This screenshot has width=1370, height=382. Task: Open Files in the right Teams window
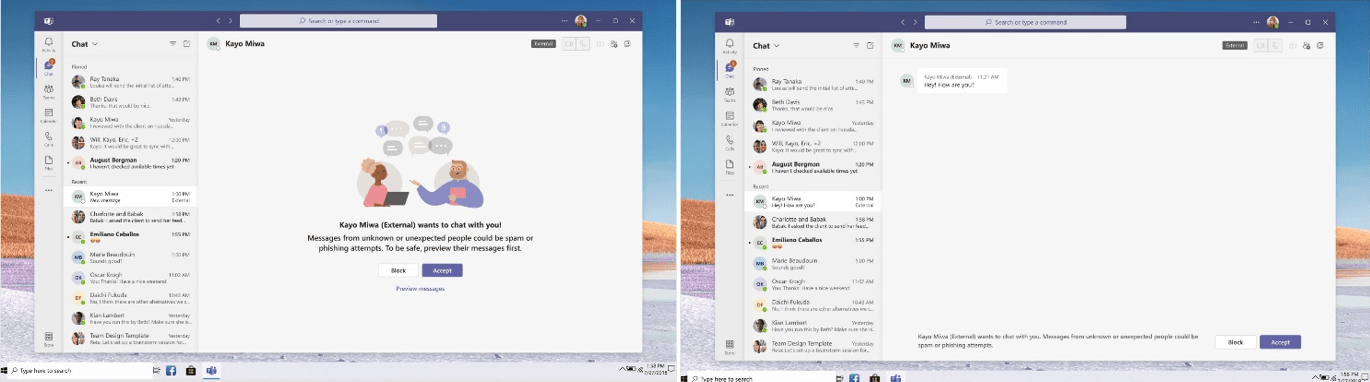tap(730, 166)
